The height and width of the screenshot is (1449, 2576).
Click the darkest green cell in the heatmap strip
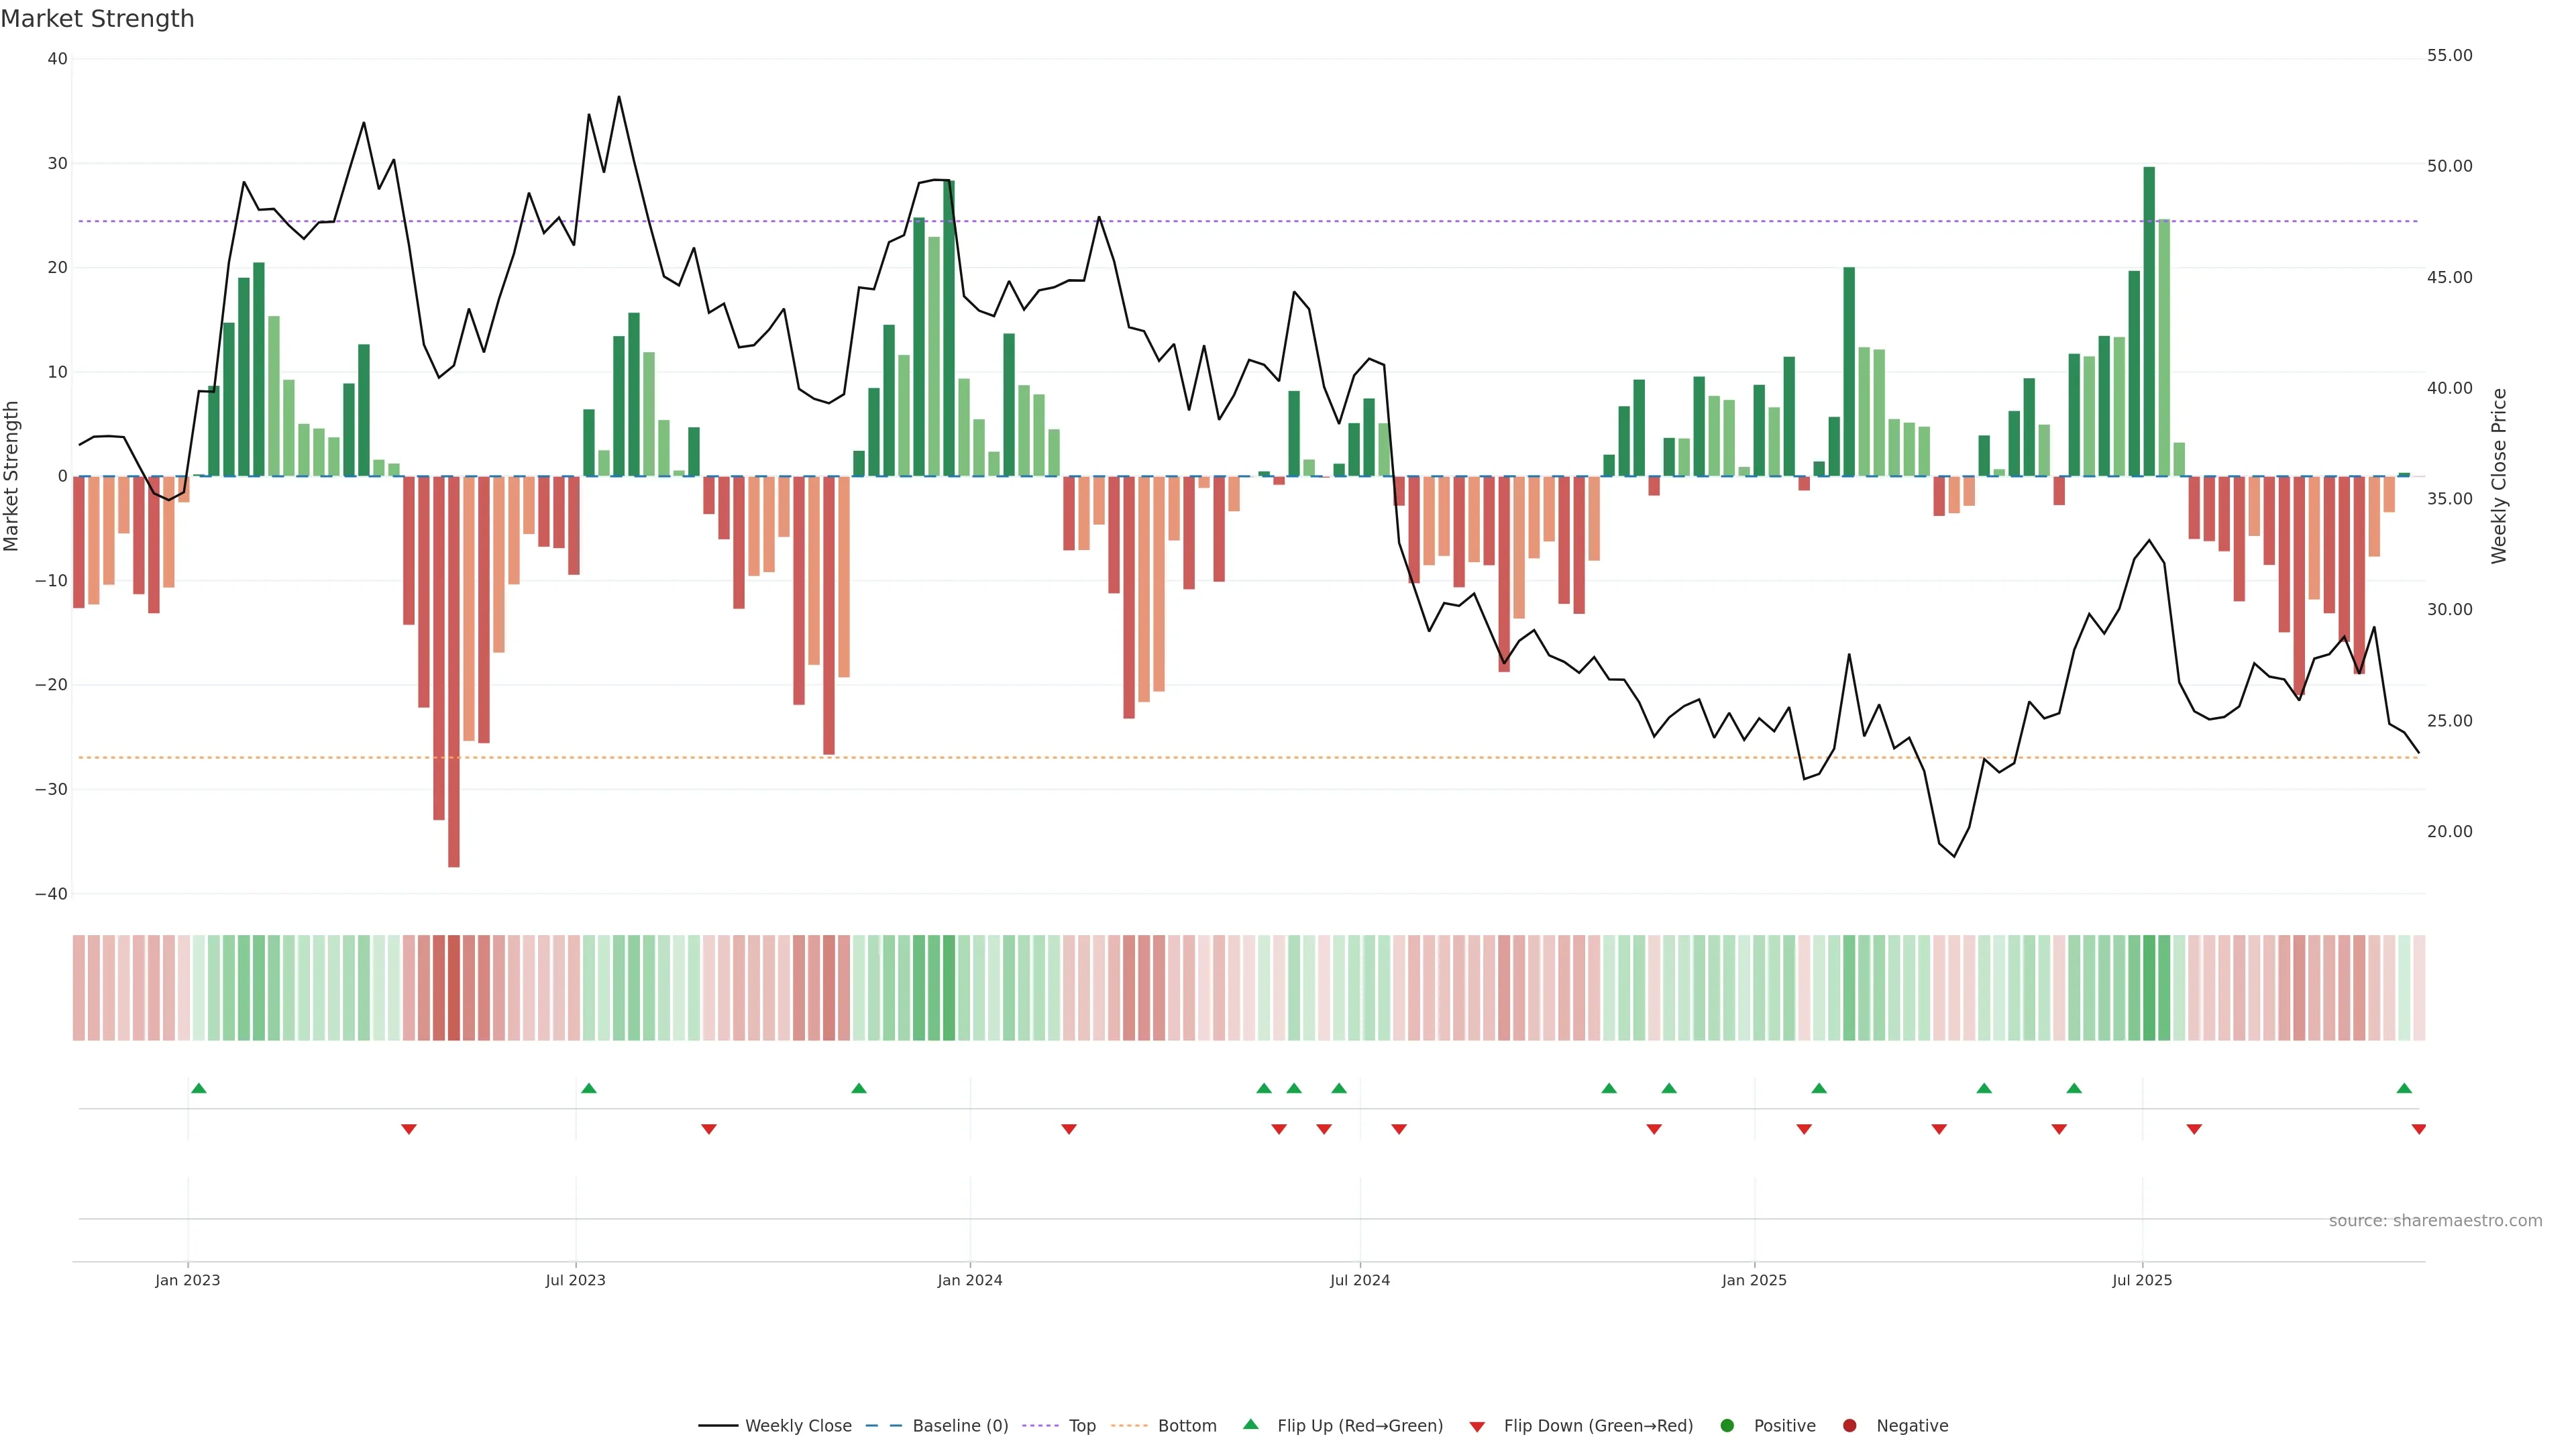(x=2149, y=987)
